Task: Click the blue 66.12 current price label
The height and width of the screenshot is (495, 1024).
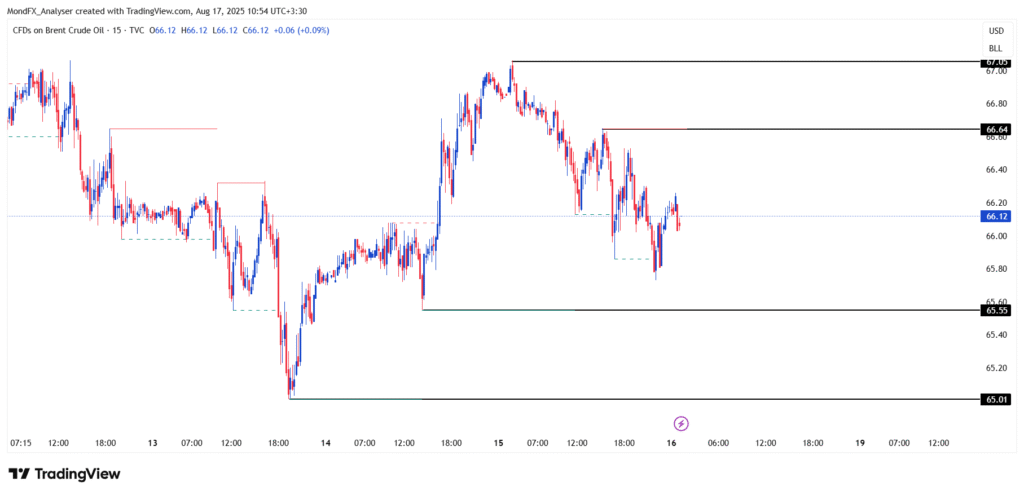Action: point(995,216)
